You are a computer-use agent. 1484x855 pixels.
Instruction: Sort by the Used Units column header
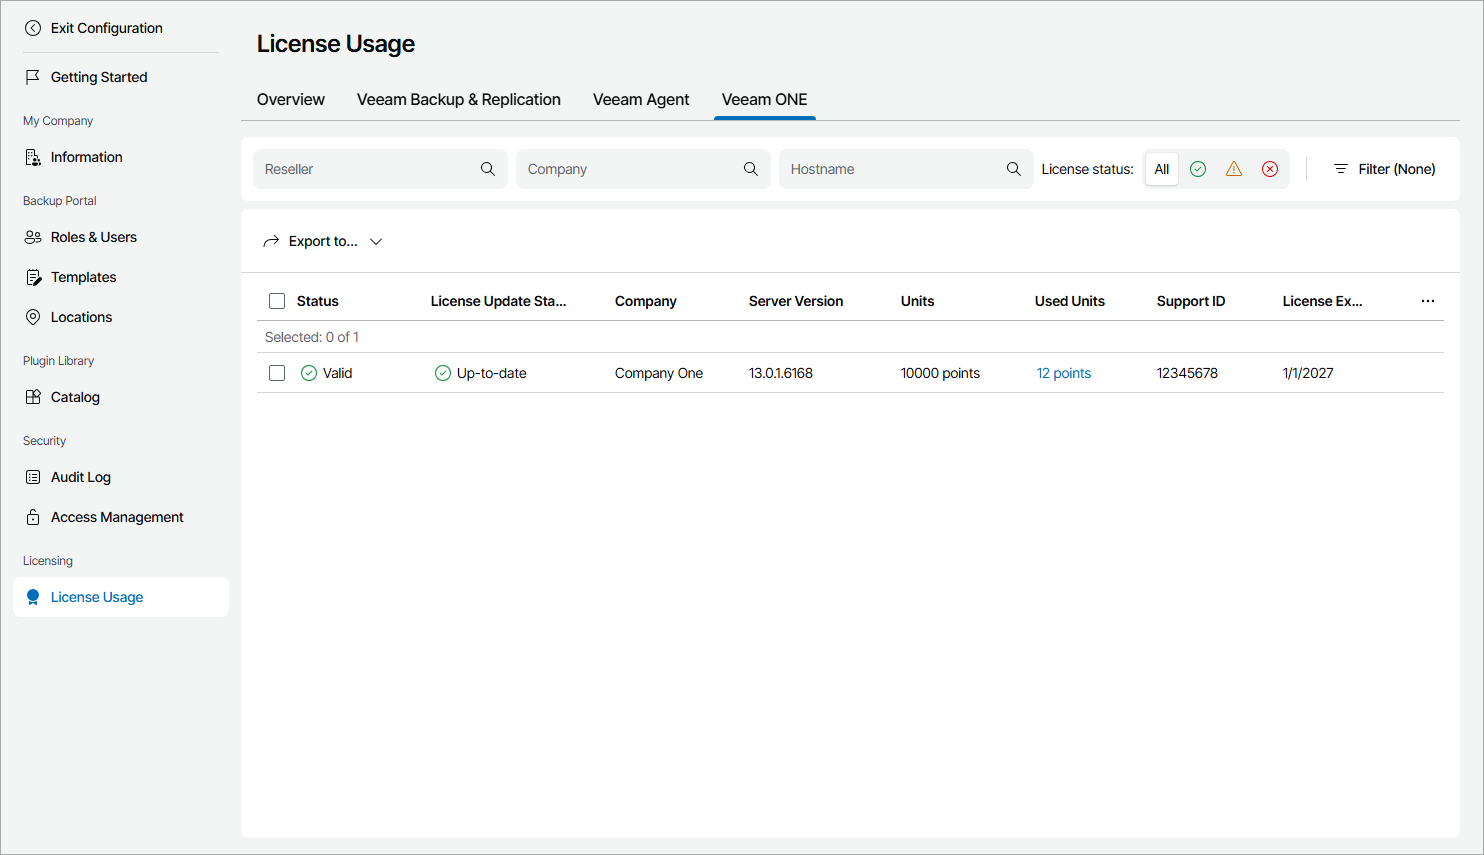(1070, 301)
